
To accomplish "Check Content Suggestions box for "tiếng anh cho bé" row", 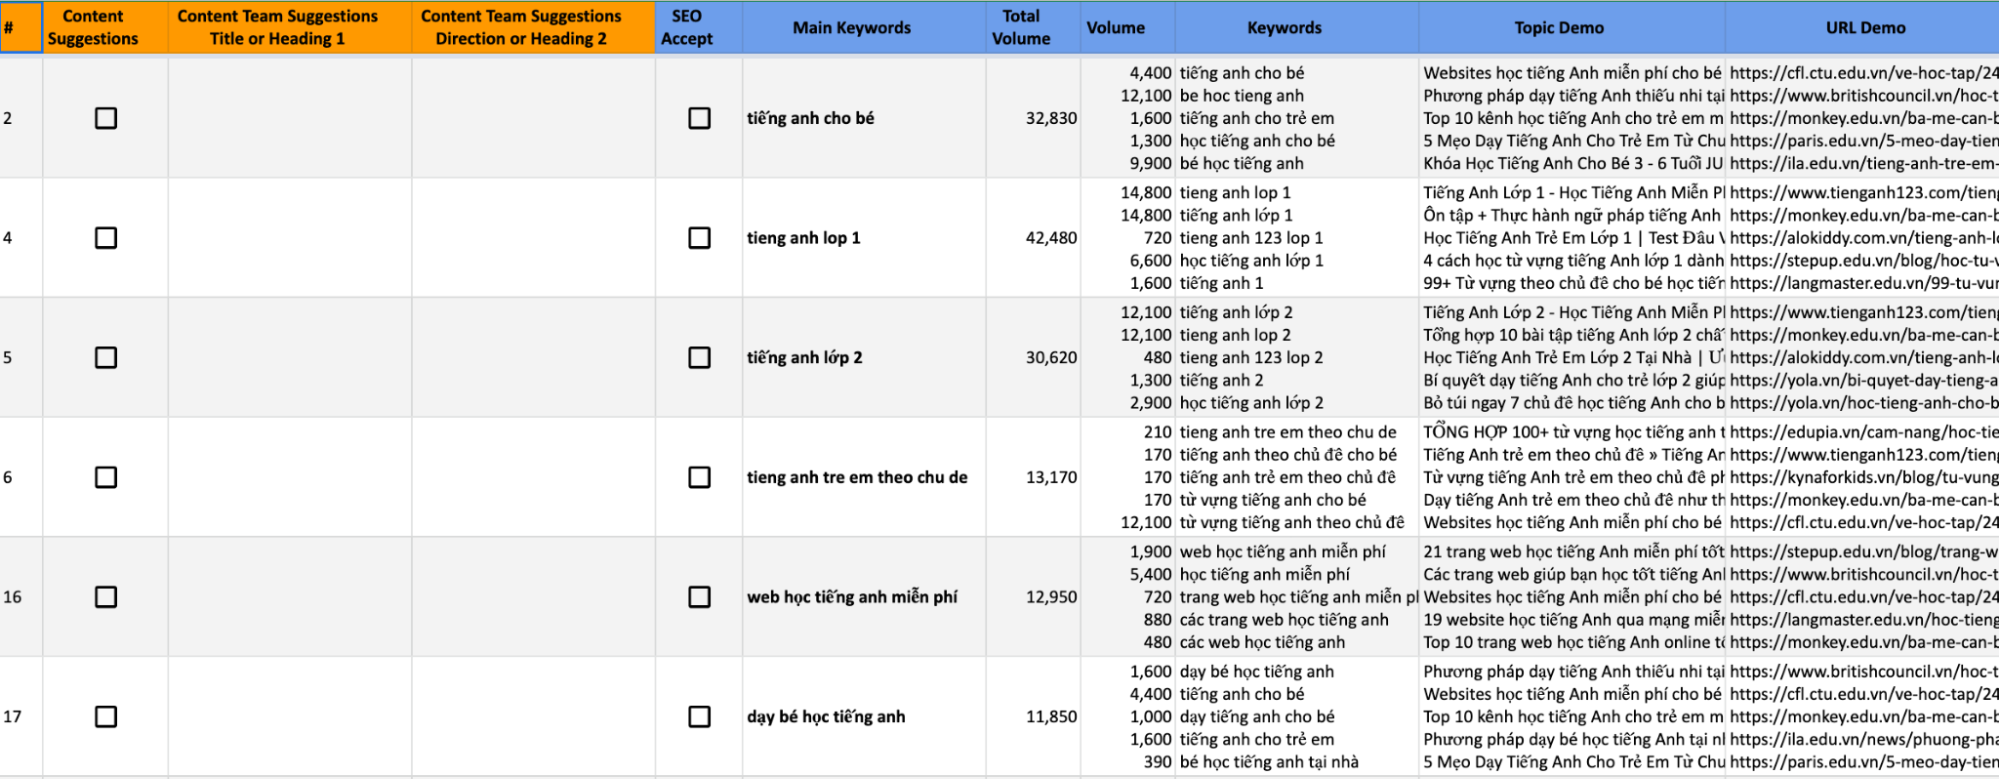I will (103, 118).
